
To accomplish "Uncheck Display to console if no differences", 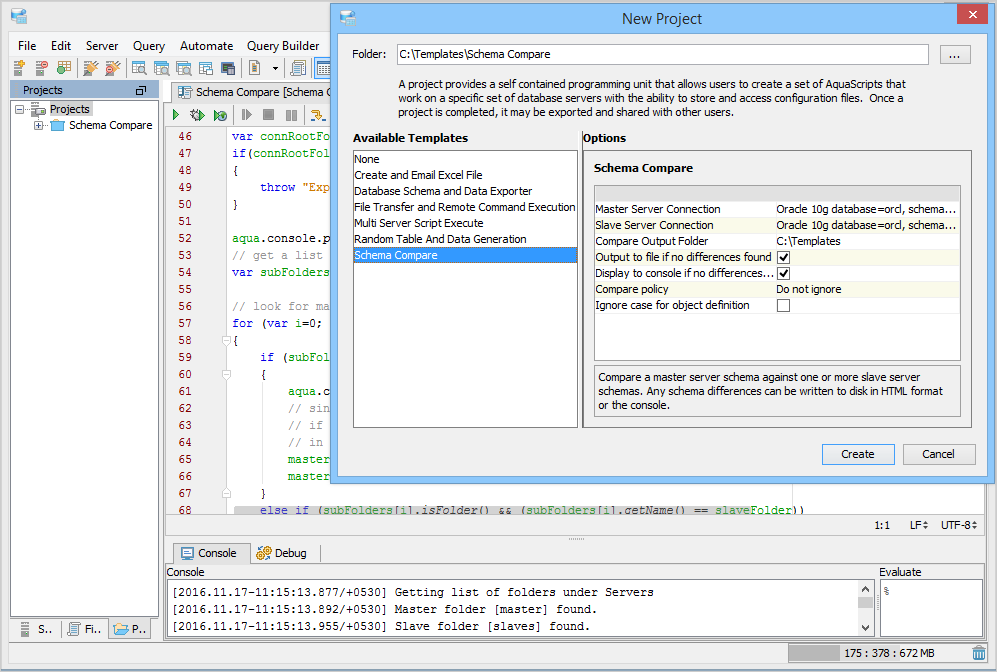I will pyautogui.click(x=783, y=273).
